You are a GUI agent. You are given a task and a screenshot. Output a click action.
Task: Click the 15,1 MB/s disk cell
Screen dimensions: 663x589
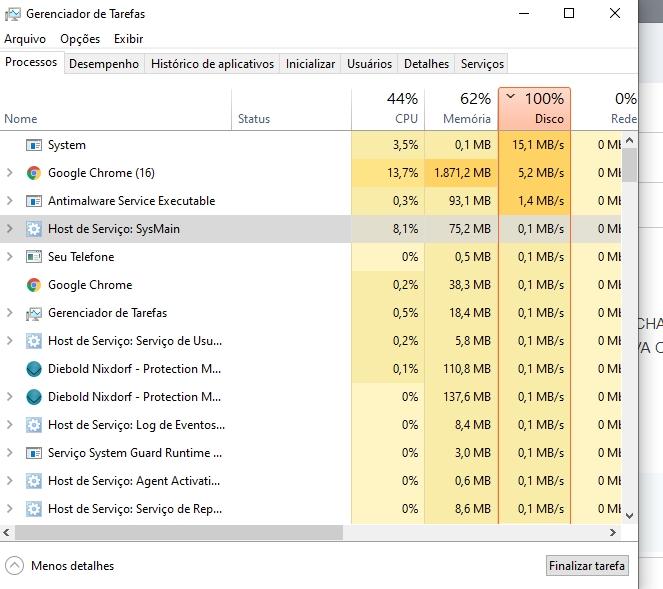click(x=534, y=145)
